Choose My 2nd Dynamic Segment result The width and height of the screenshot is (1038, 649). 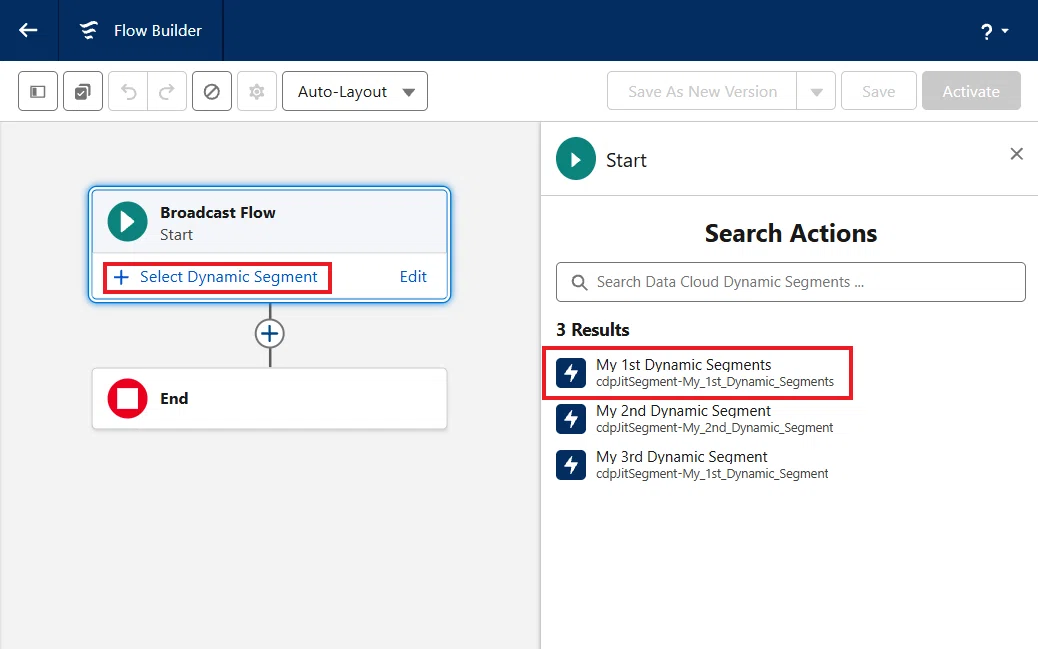tap(697, 419)
